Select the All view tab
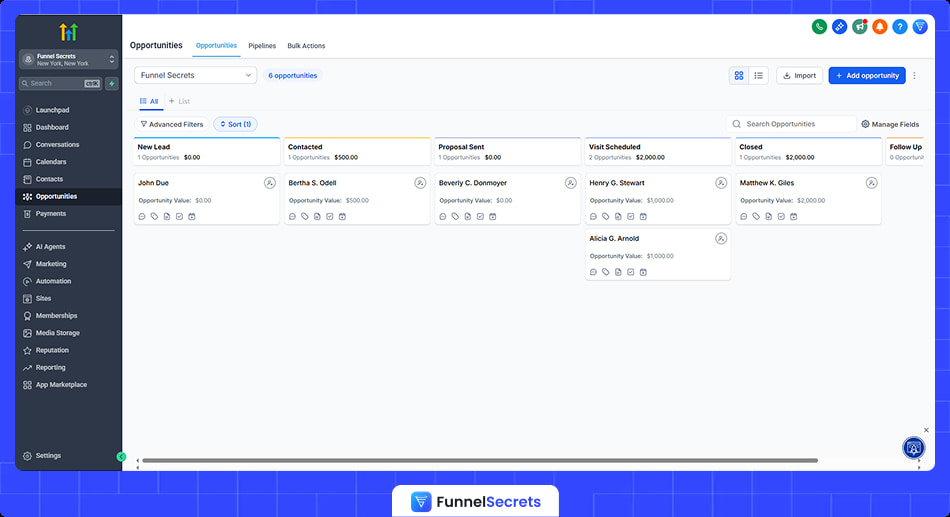The width and height of the screenshot is (950, 517). coord(149,101)
